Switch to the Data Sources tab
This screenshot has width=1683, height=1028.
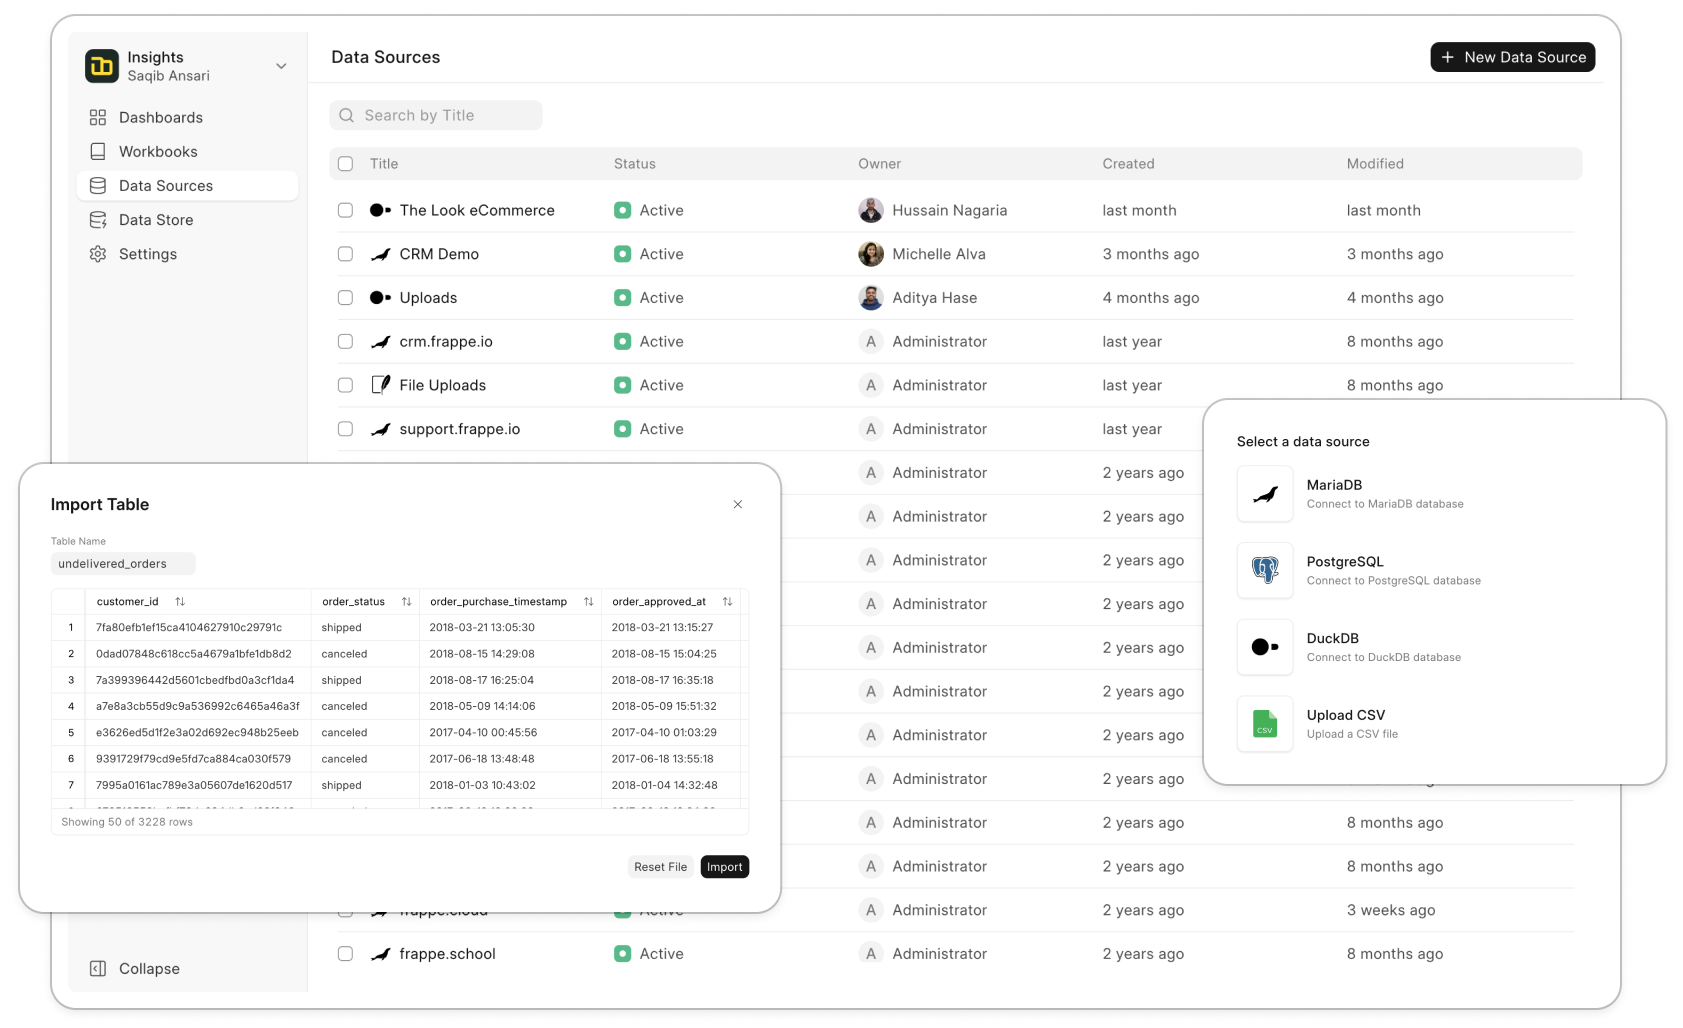(164, 185)
